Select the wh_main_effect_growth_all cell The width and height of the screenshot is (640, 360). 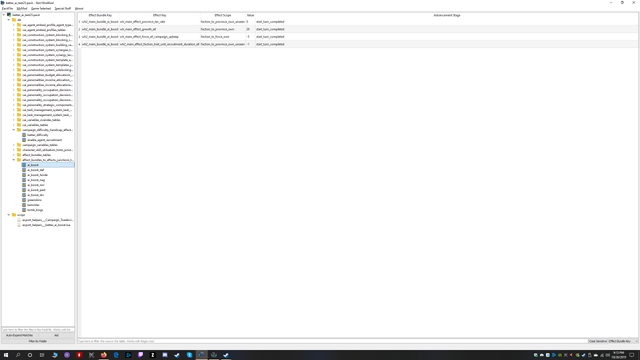pyautogui.click(x=160, y=29)
